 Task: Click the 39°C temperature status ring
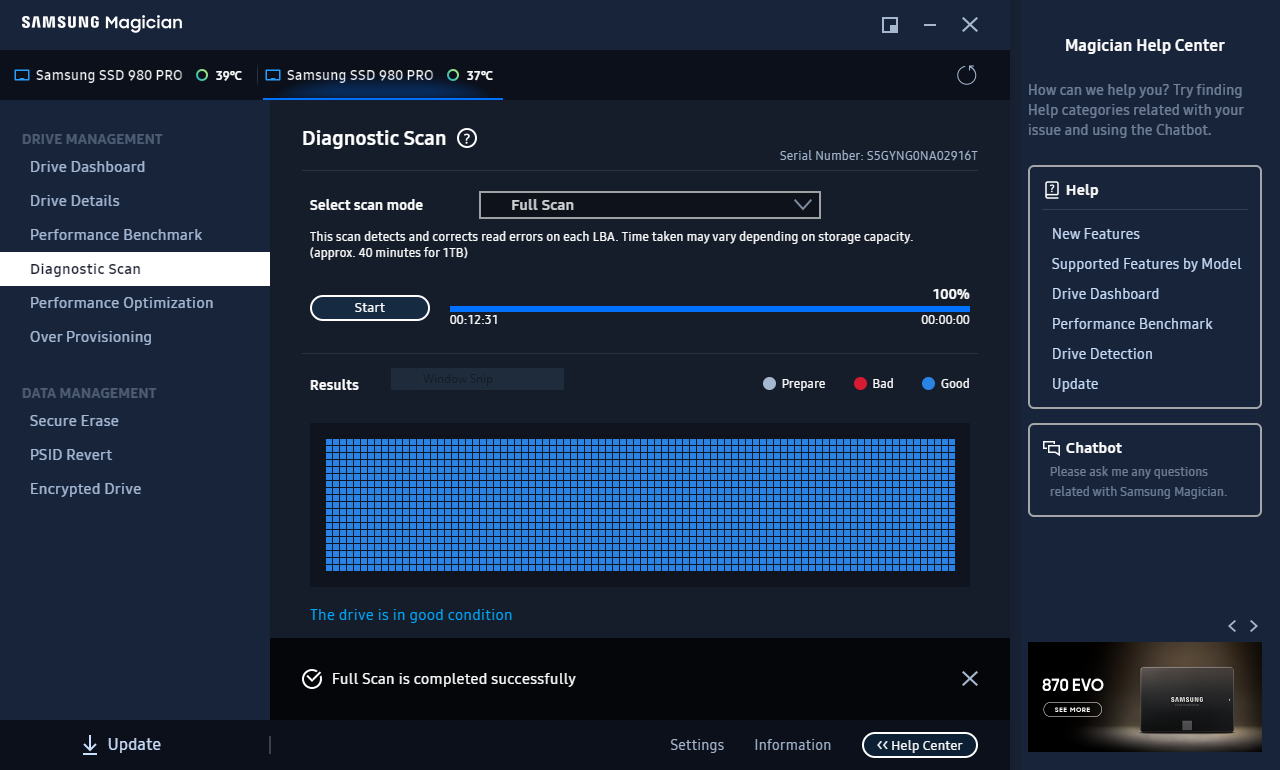(x=202, y=75)
